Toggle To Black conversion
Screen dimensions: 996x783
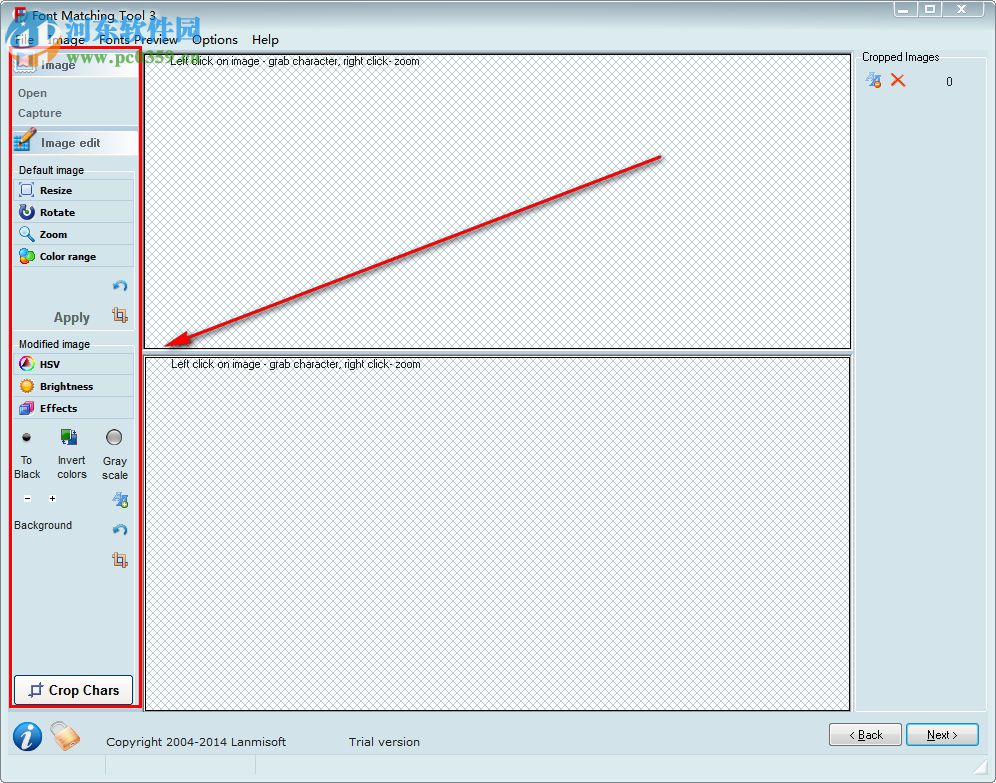(27, 437)
